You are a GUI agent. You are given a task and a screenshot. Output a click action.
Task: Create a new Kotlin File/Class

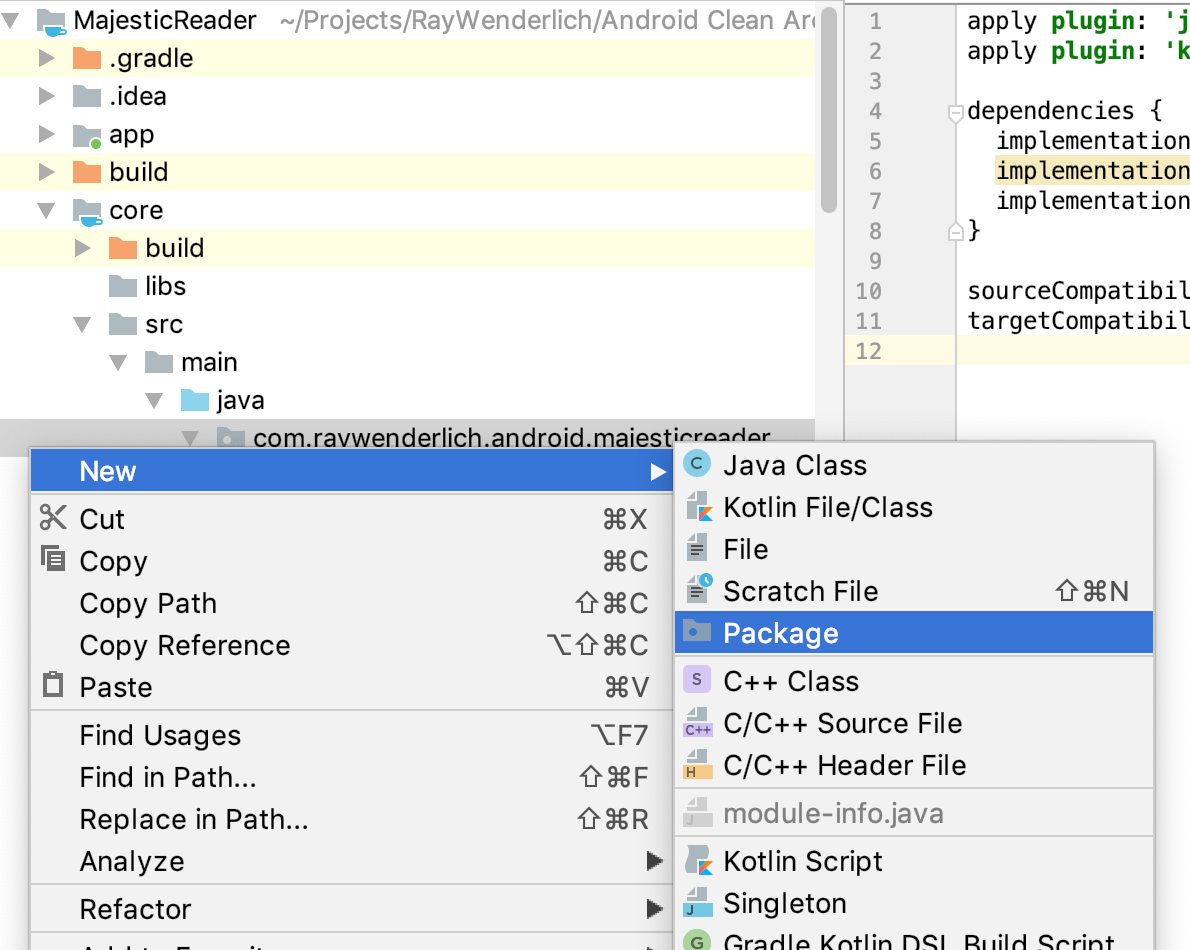pos(914,507)
